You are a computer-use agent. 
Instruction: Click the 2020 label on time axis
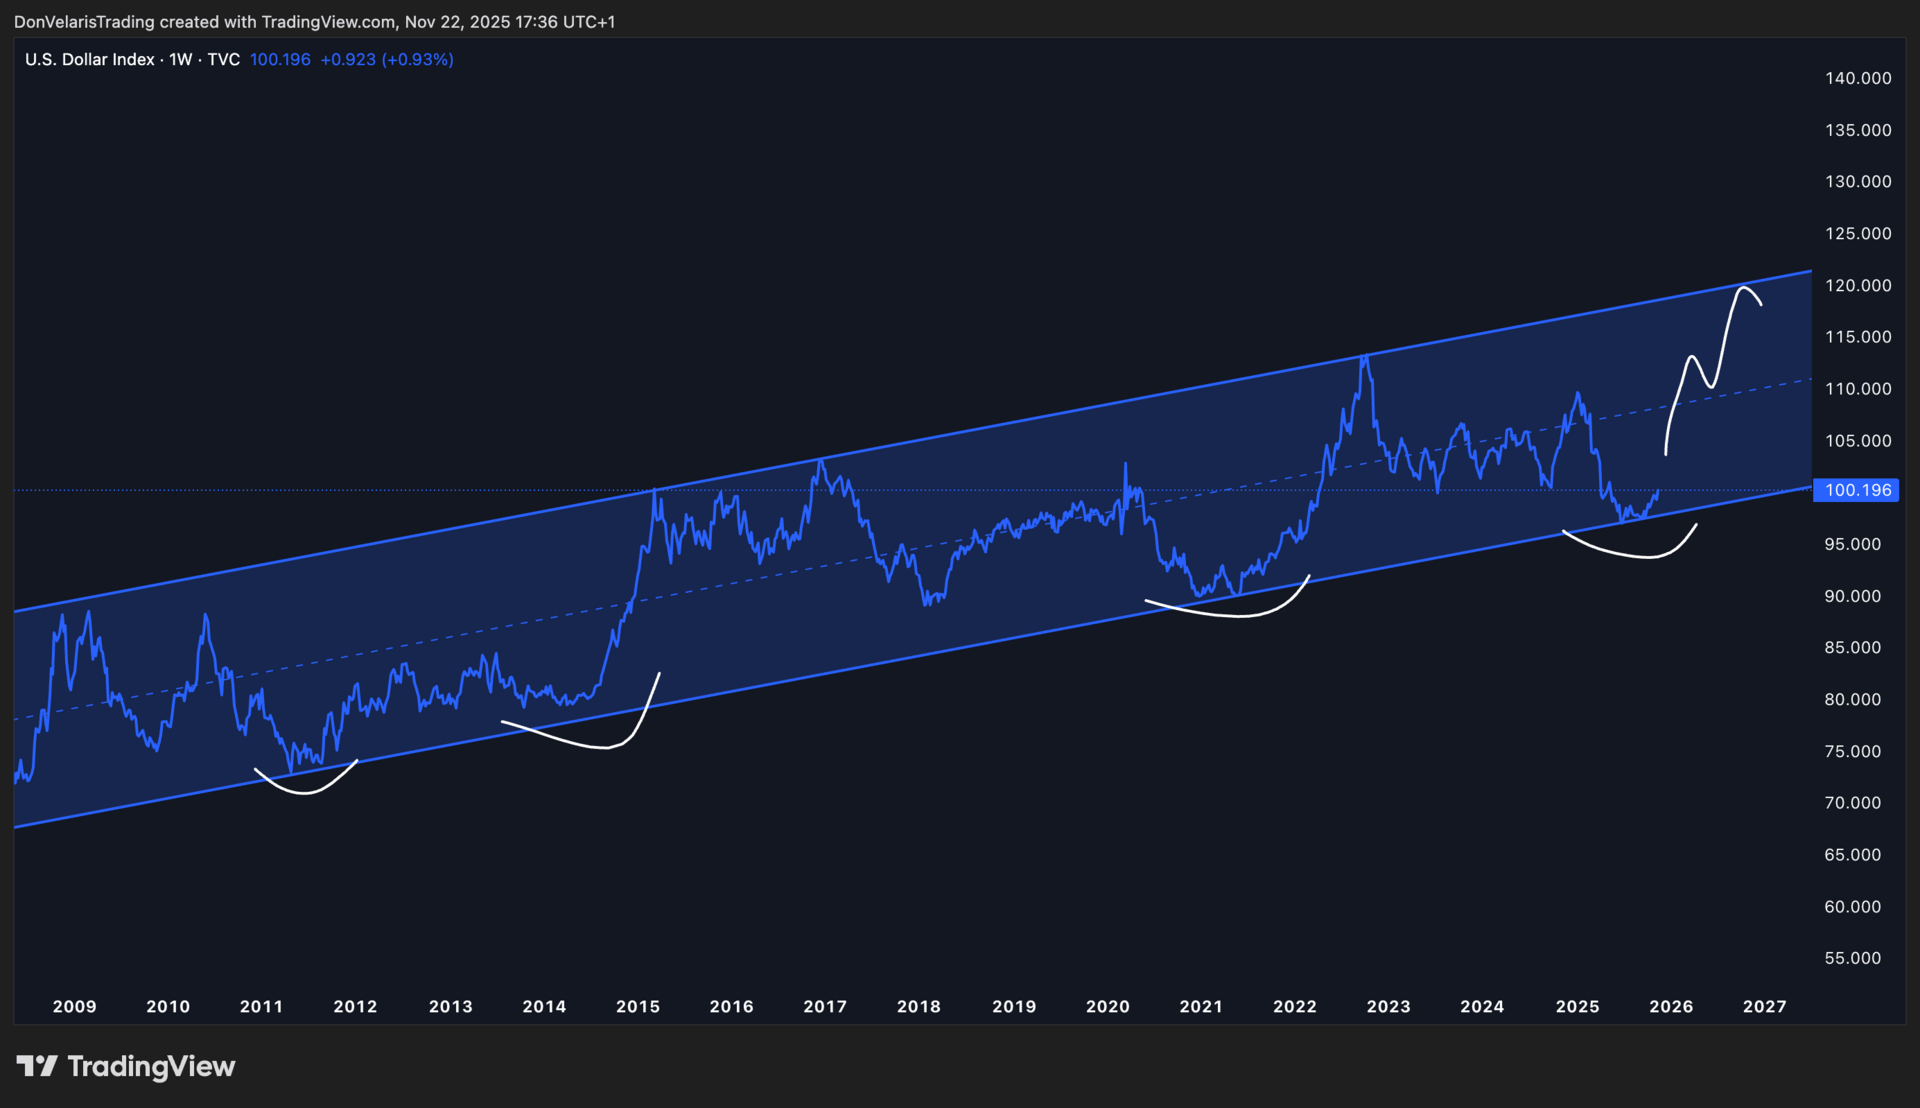1107,1006
